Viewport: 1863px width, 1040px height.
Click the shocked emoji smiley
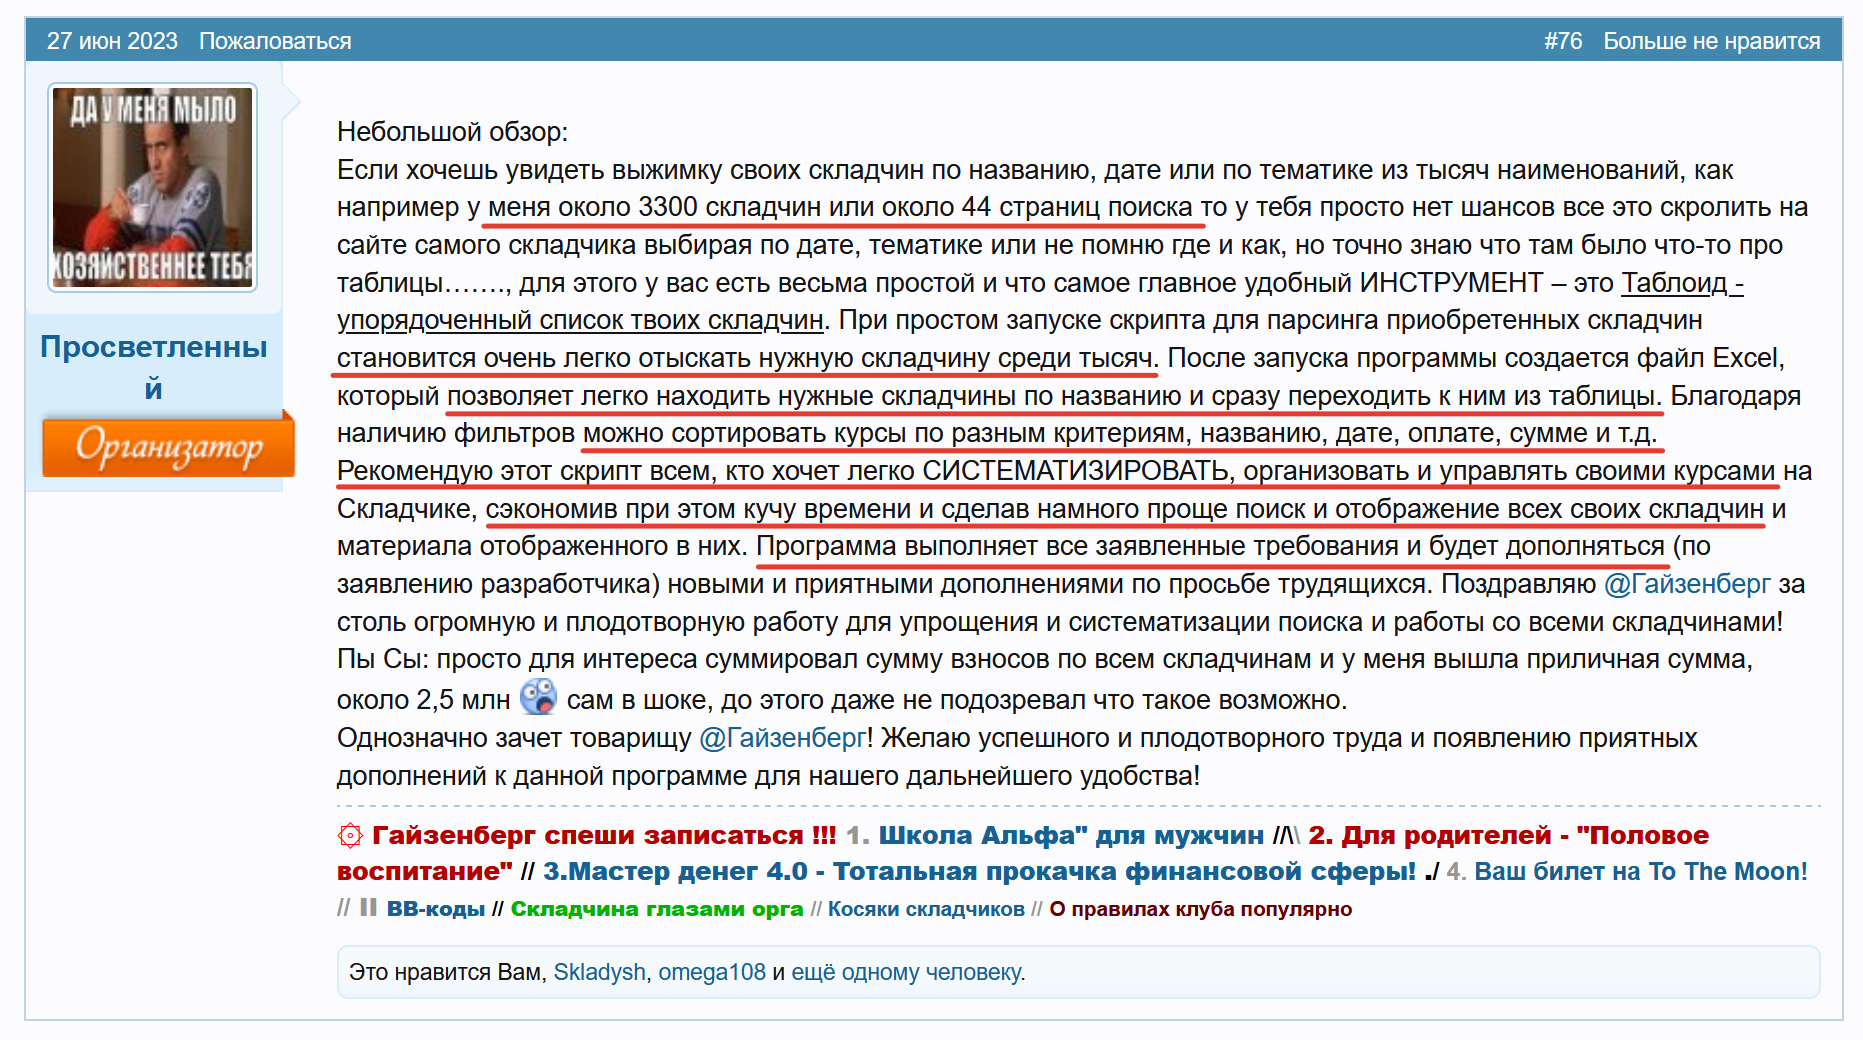pyautogui.click(x=538, y=696)
